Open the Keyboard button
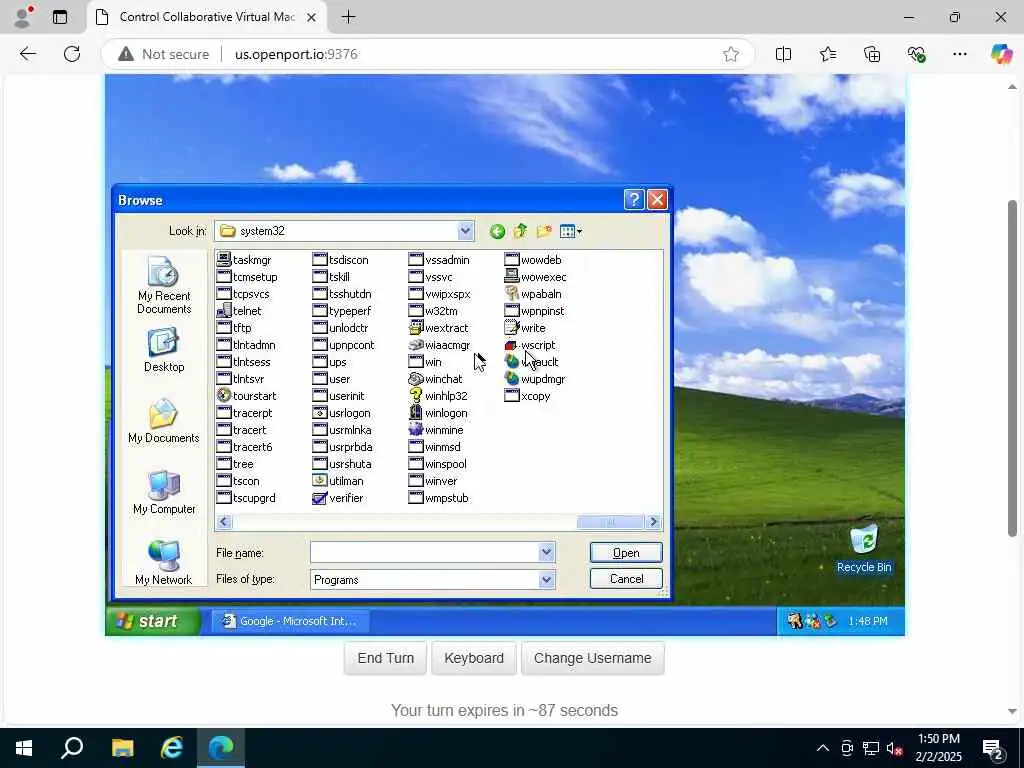This screenshot has width=1024, height=768. (474, 658)
